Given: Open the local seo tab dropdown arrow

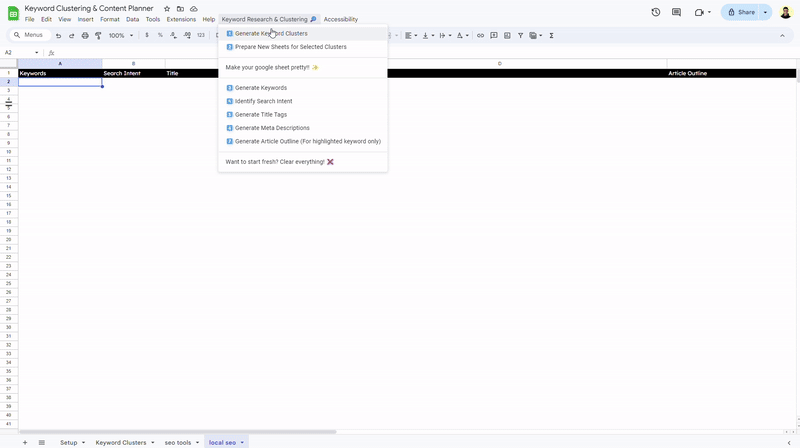Looking at the screenshot, I should [x=242, y=442].
